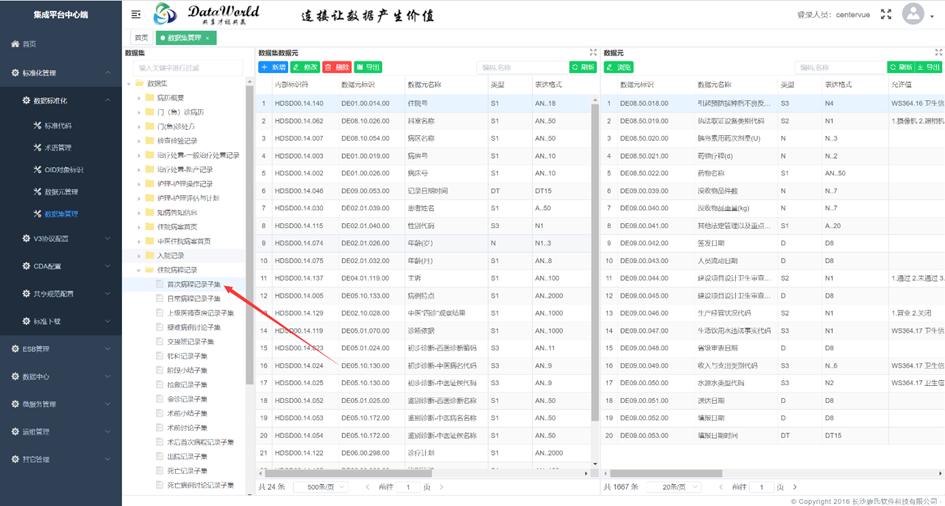Collapse the 住院病程记录 tree folder

[x=139, y=270]
